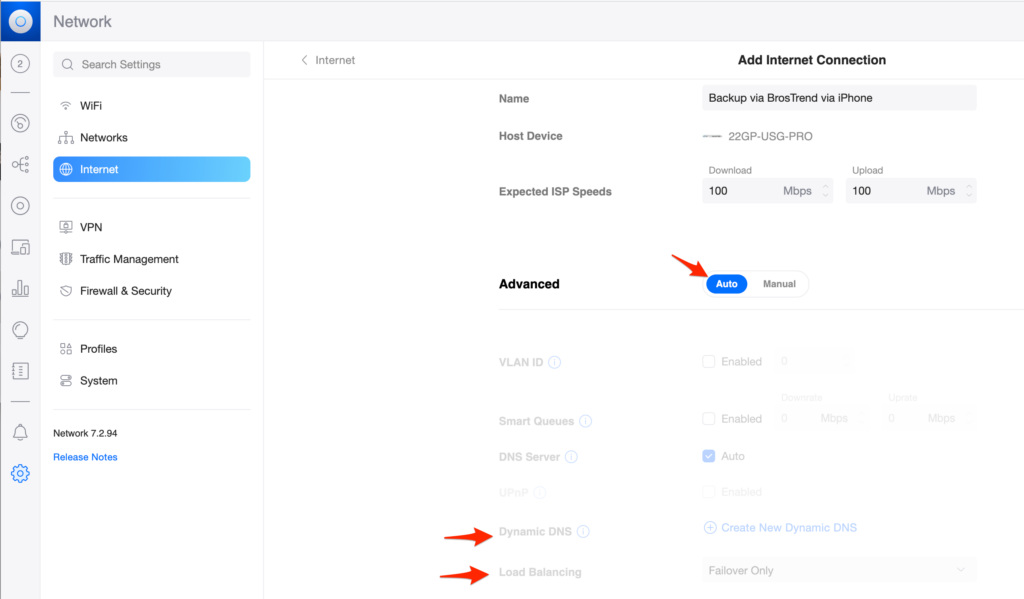Select Firewall & Security menu item
Viewport: 1024px width, 599px height.
pyautogui.click(x=125, y=291)
